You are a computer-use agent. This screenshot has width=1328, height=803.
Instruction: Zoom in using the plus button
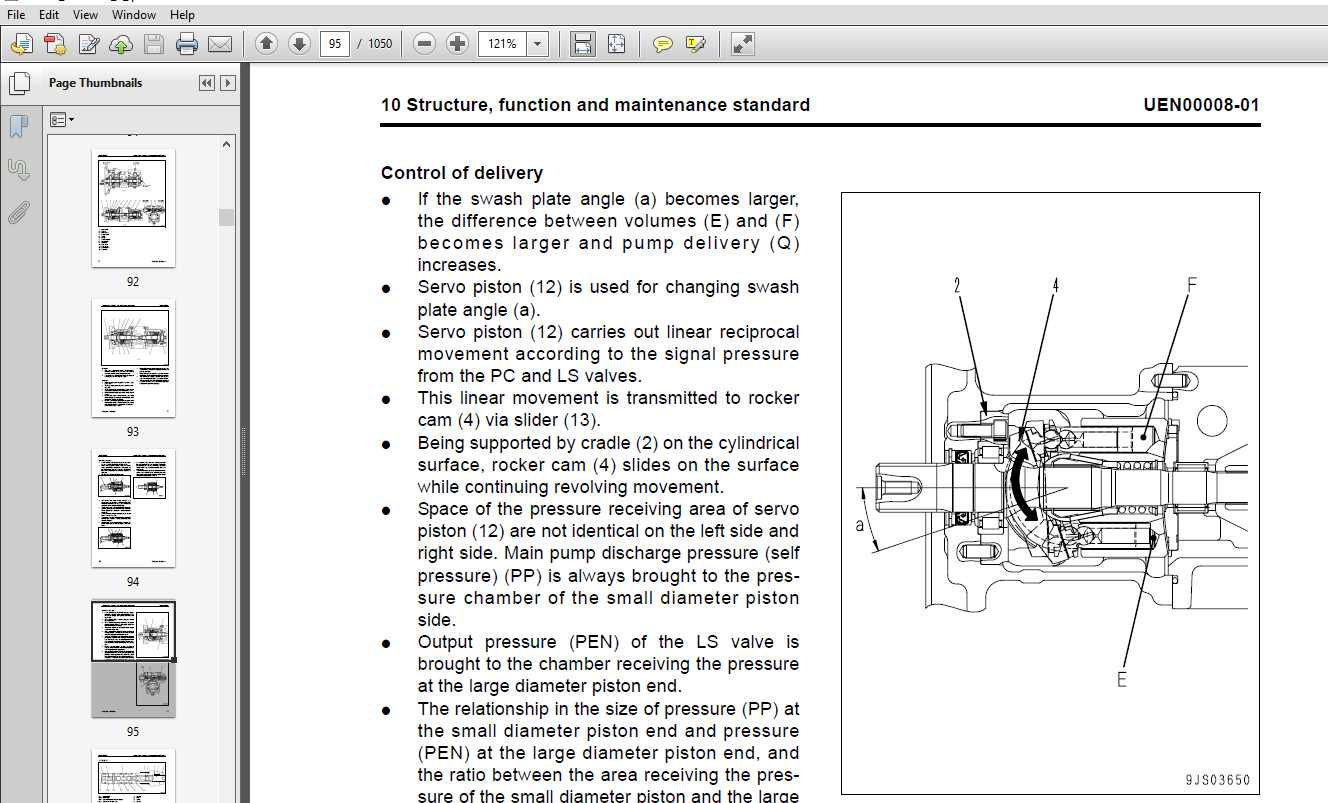coord(457,44)
